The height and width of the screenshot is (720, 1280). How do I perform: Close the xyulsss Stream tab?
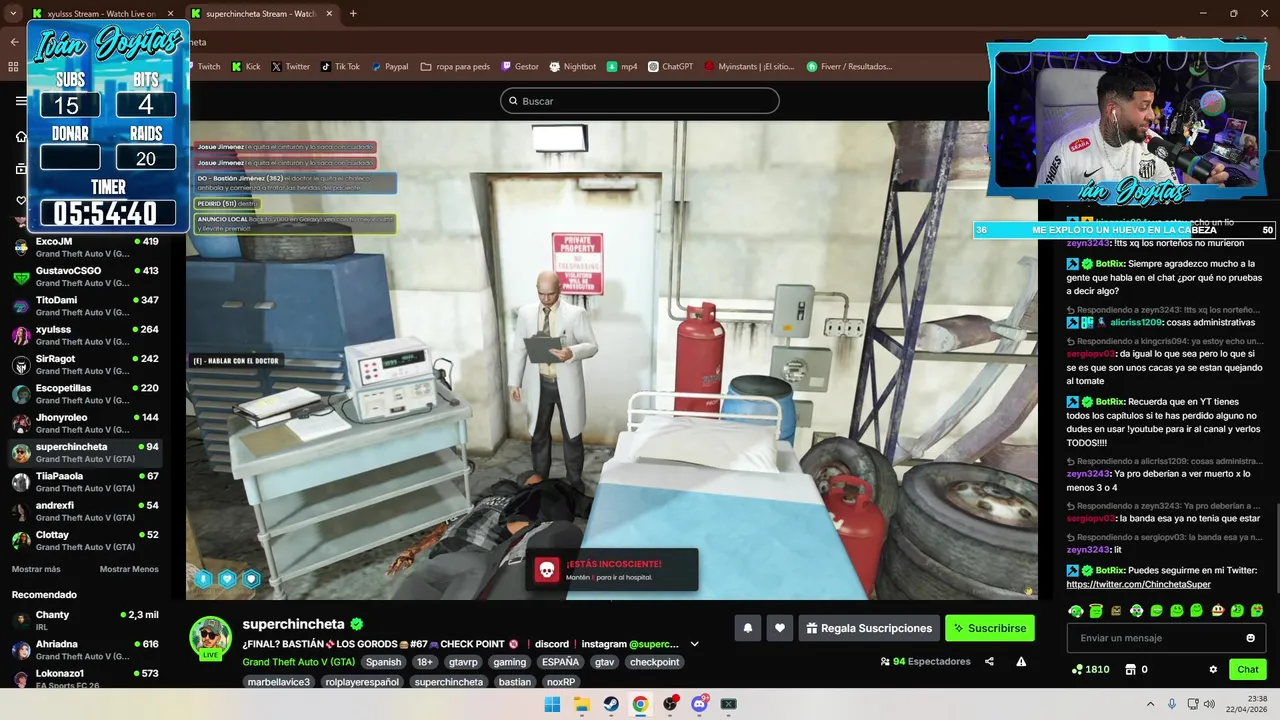coord(168,14)
